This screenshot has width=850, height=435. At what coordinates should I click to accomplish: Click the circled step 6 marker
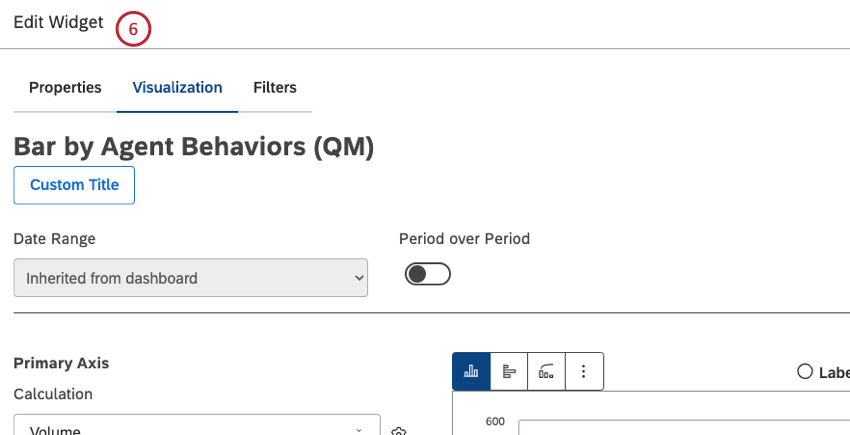pos(133,29)
